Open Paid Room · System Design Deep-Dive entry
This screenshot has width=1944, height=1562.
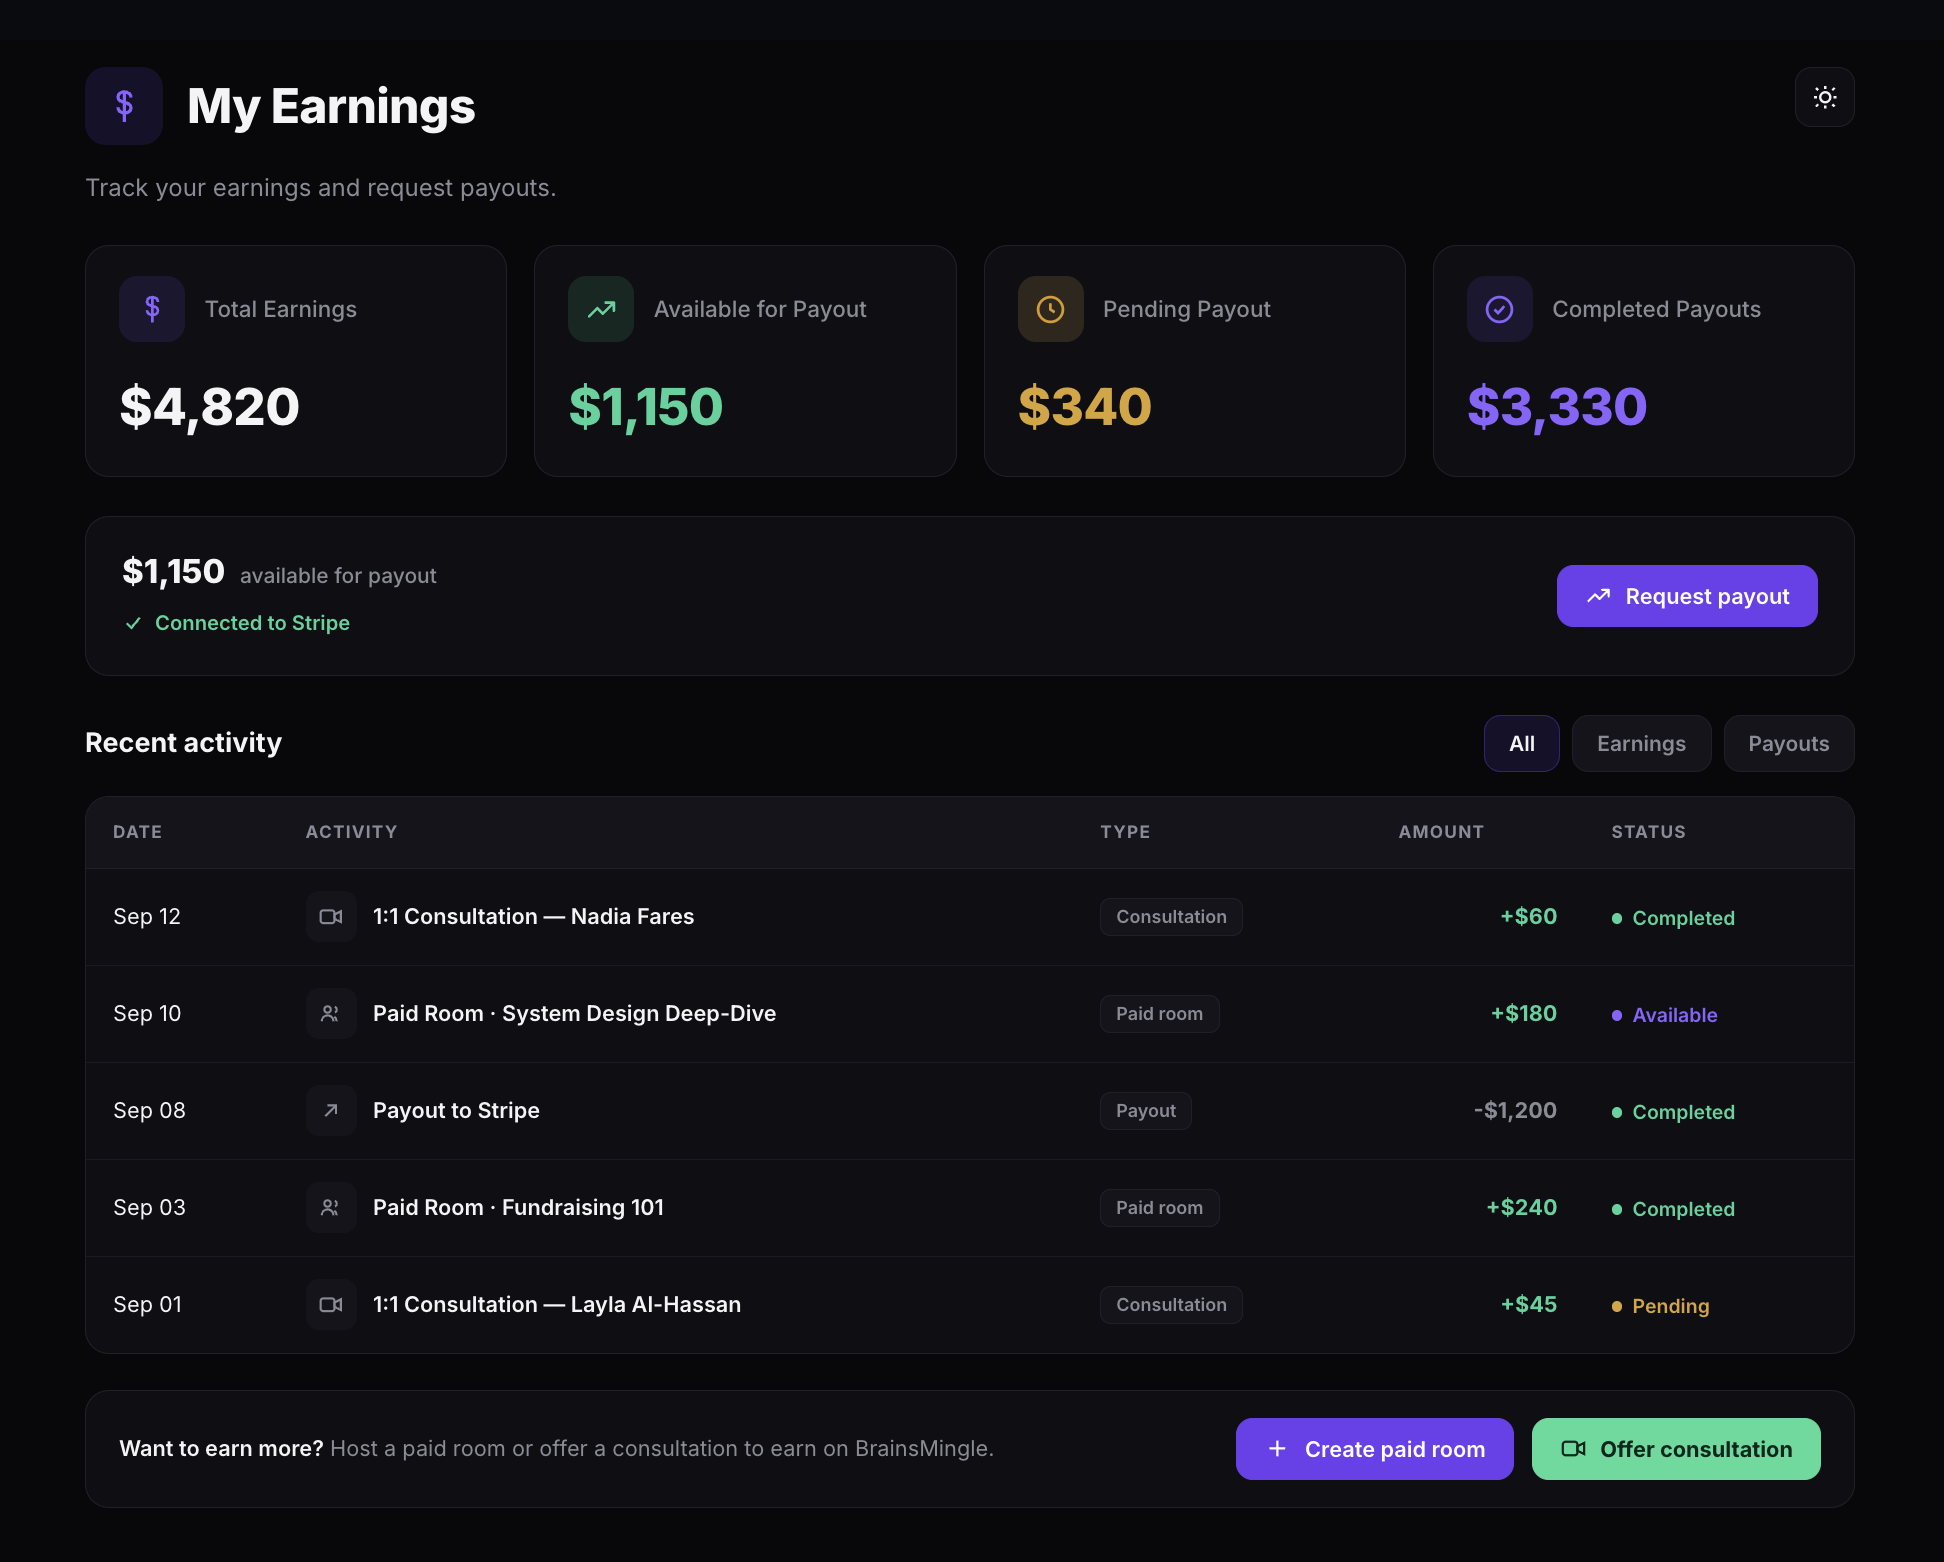970,1013
